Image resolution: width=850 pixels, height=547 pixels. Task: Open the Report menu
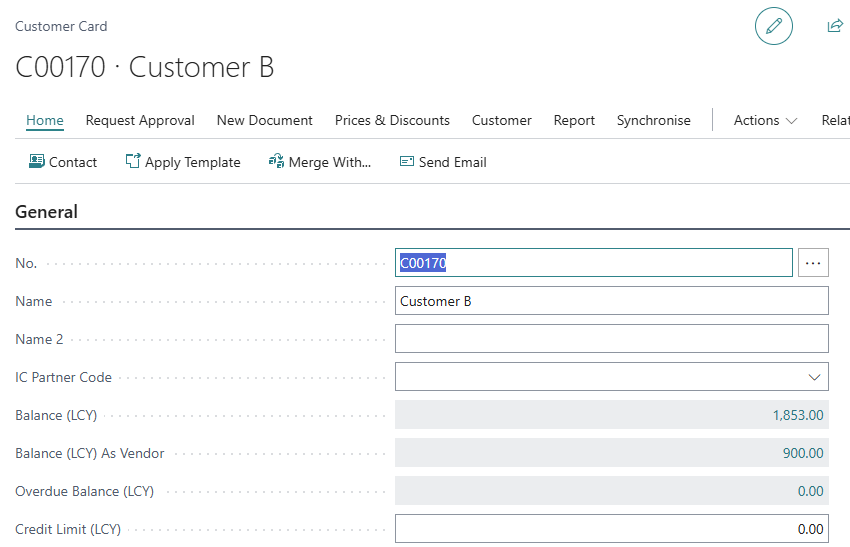(x=574, y=120)
